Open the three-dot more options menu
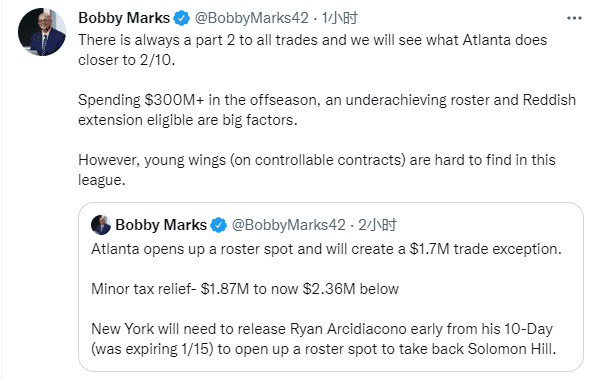Image resolution: width=596 pixels, height=381 pixels. [574, 18]
